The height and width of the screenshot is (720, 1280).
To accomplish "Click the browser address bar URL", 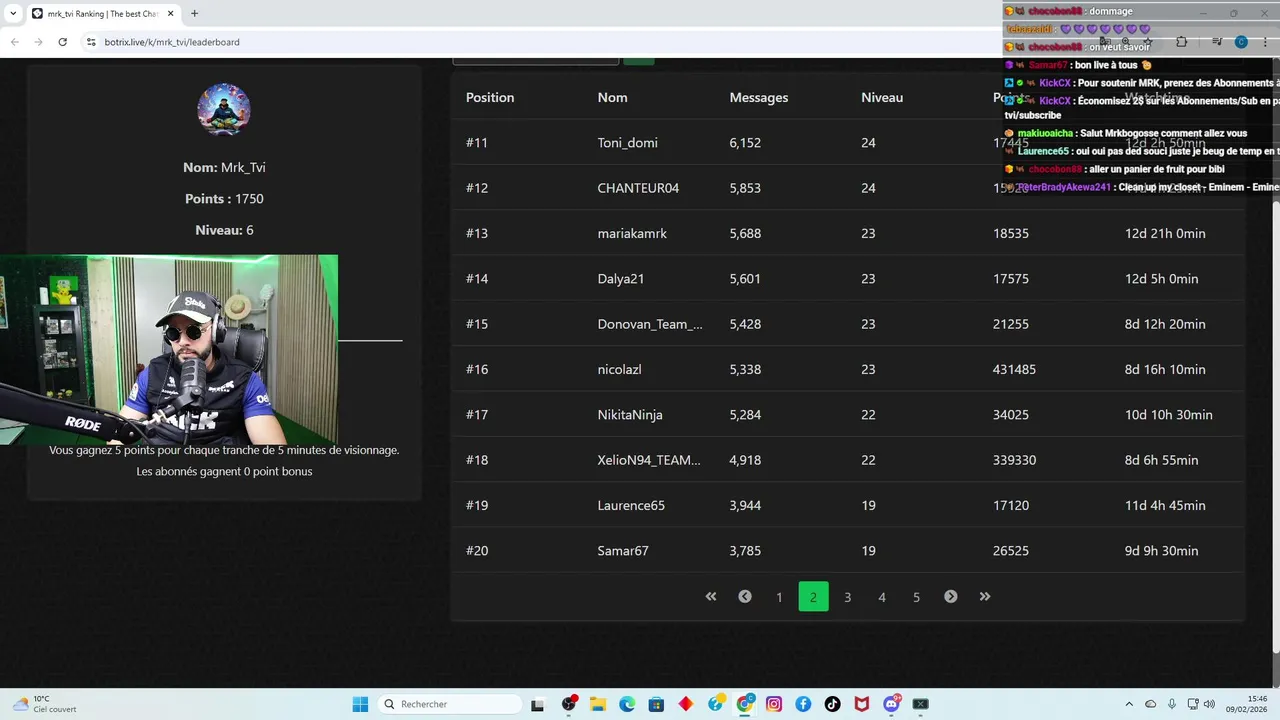I will coord(172,42).
